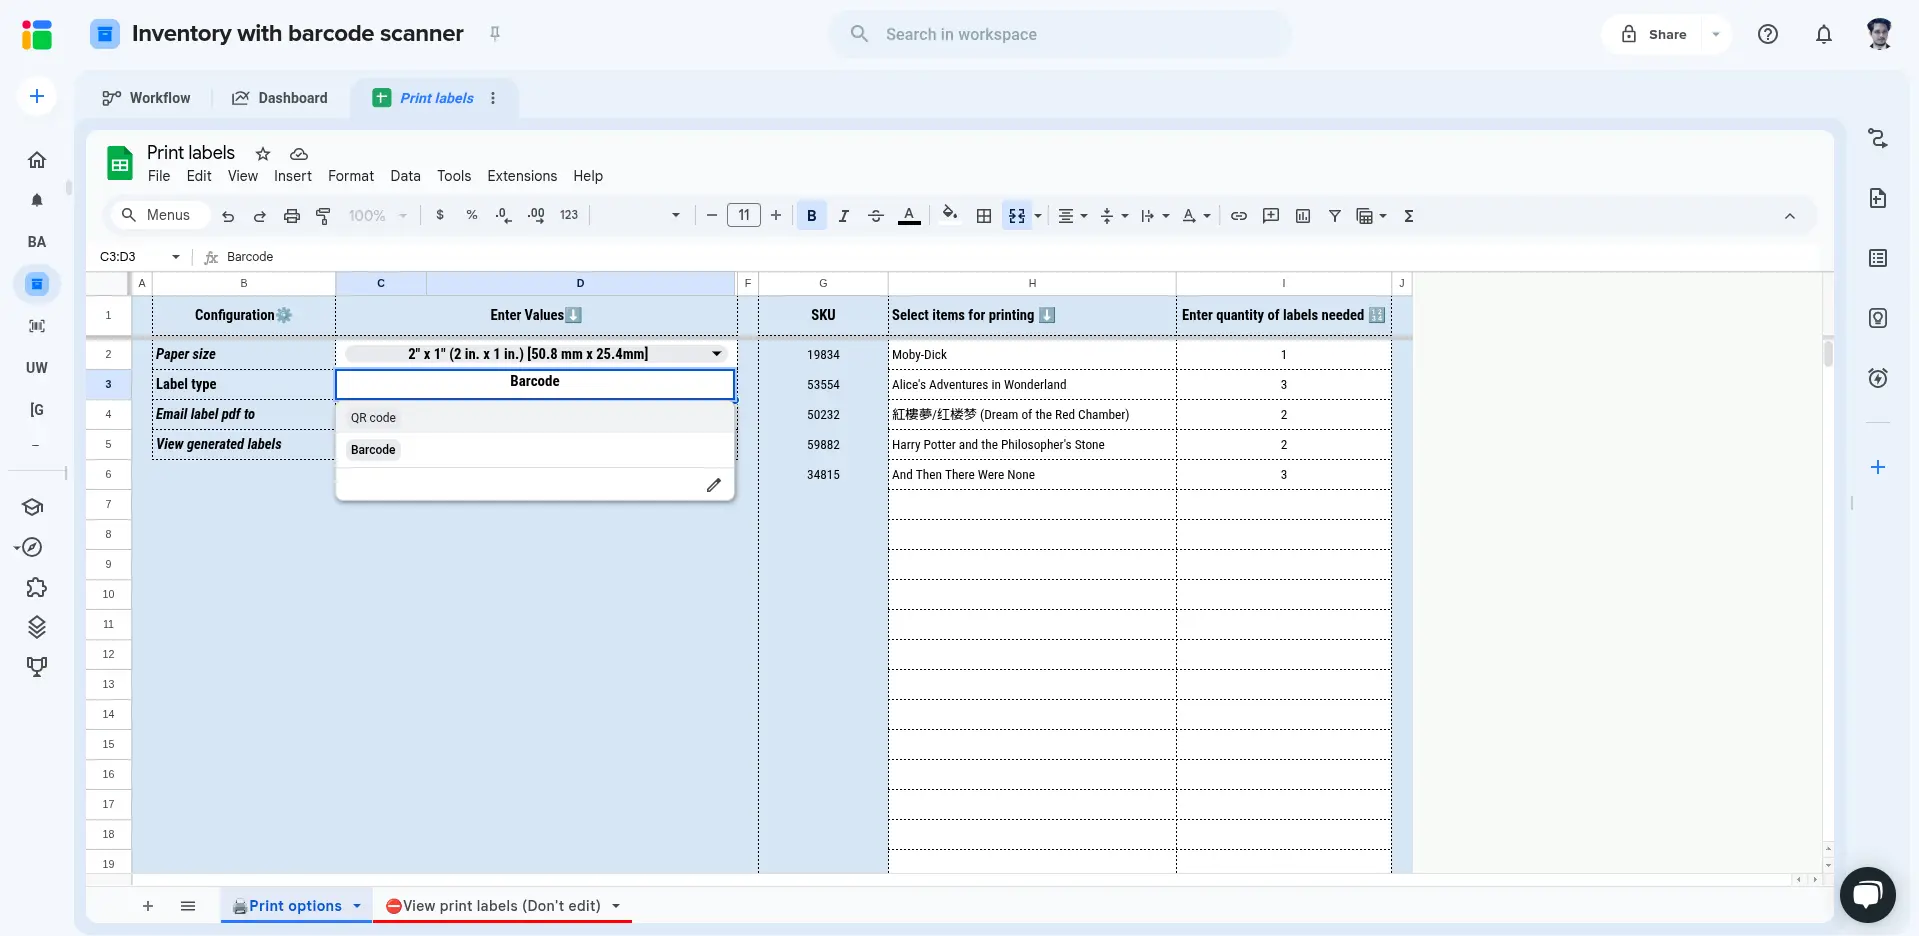Click the Search in workspace field

[x=1060, y=34]
